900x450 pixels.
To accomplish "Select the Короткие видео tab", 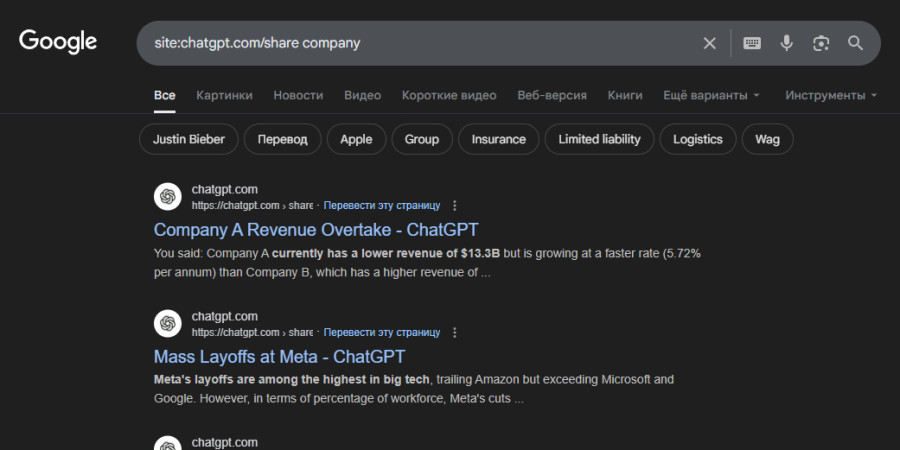I will pos(449,95).
